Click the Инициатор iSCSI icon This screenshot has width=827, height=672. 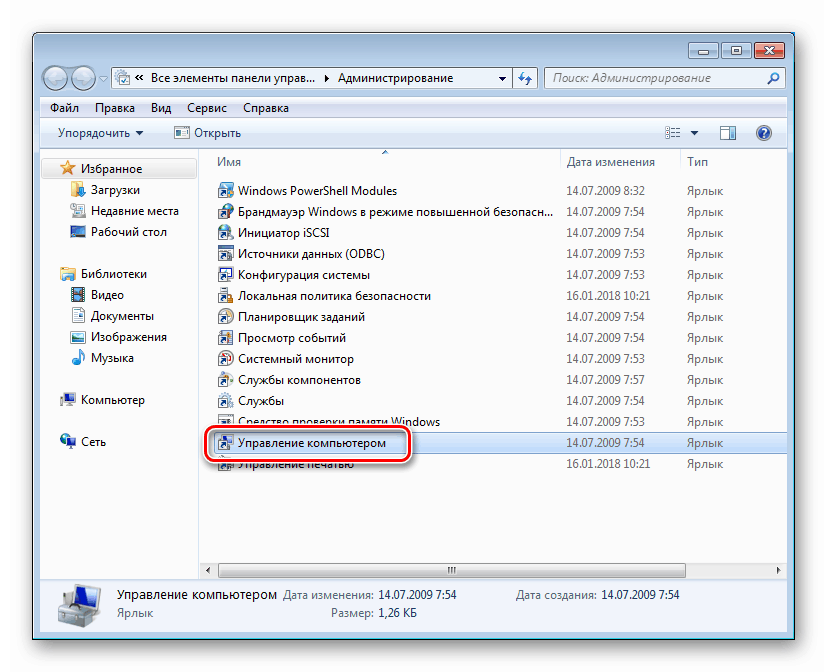225,233
